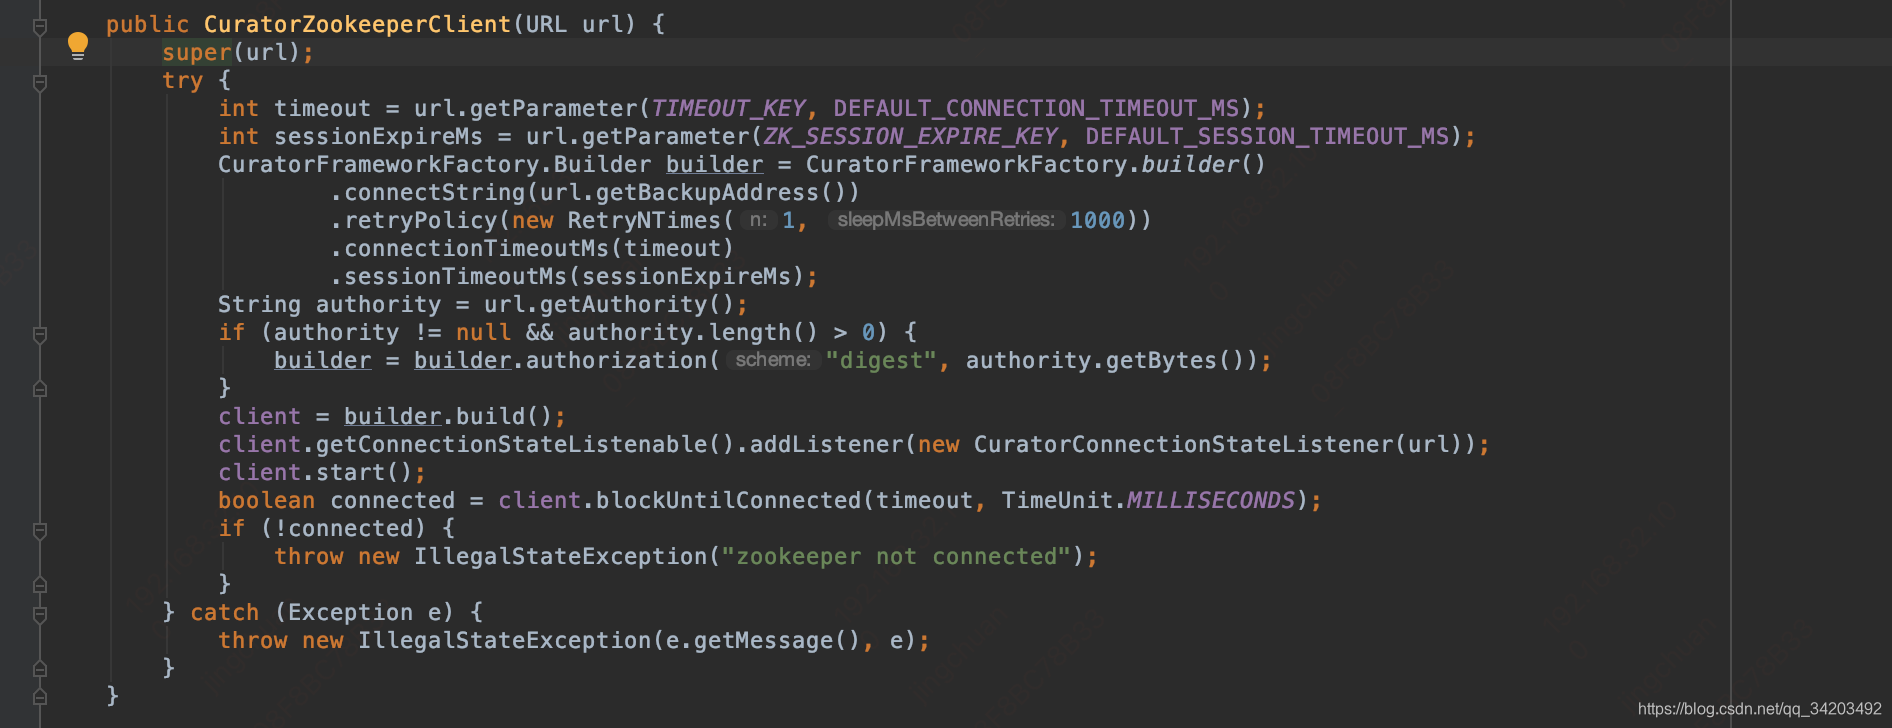This screenshot has height=728, width=1892.
Task: Fold the 'if (!connected)' block marker
Action: pos(40,531)
